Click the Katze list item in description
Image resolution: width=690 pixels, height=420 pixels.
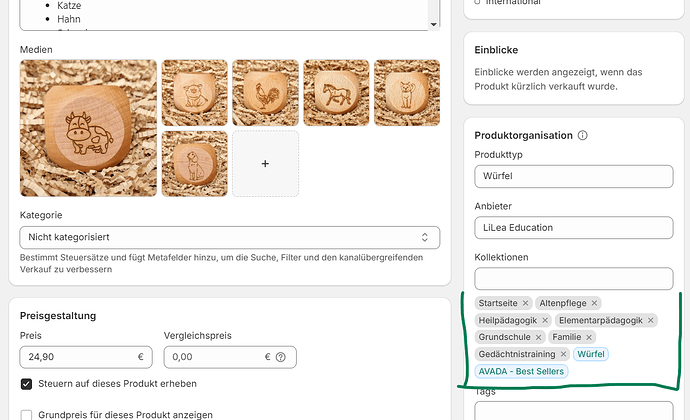tap(69, 5)
